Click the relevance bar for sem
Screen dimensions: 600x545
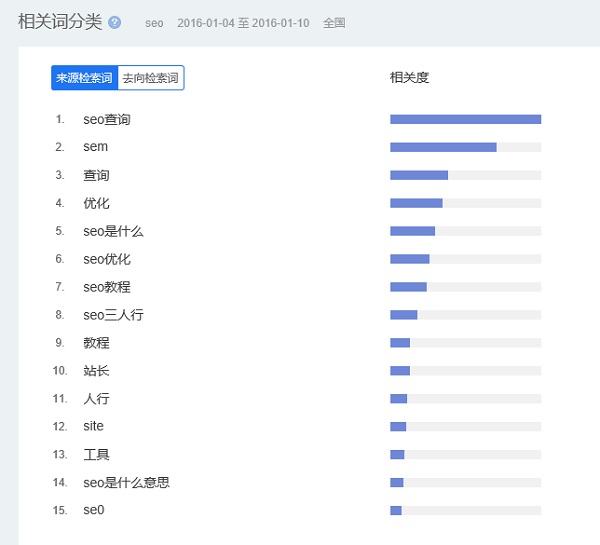tap(465, 147)
